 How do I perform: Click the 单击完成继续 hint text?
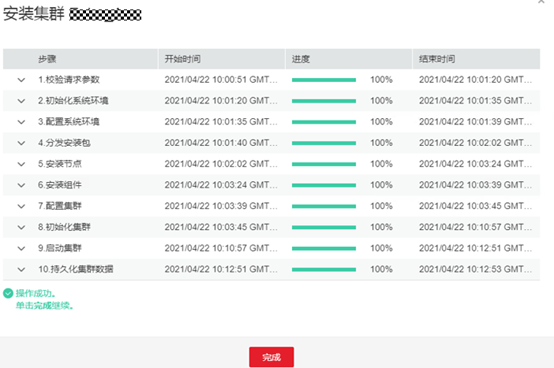point(45,305)
